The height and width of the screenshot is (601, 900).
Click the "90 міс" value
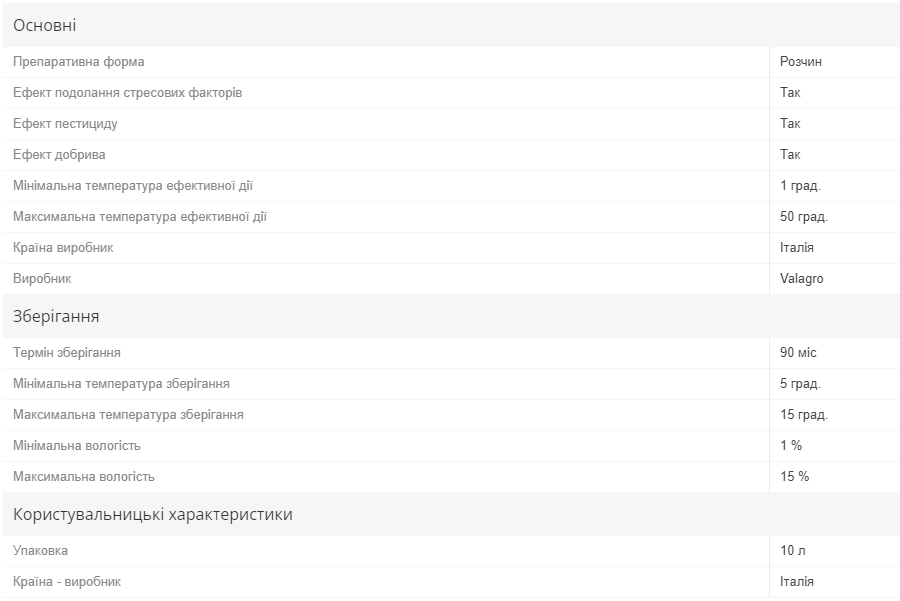point(799,353)
